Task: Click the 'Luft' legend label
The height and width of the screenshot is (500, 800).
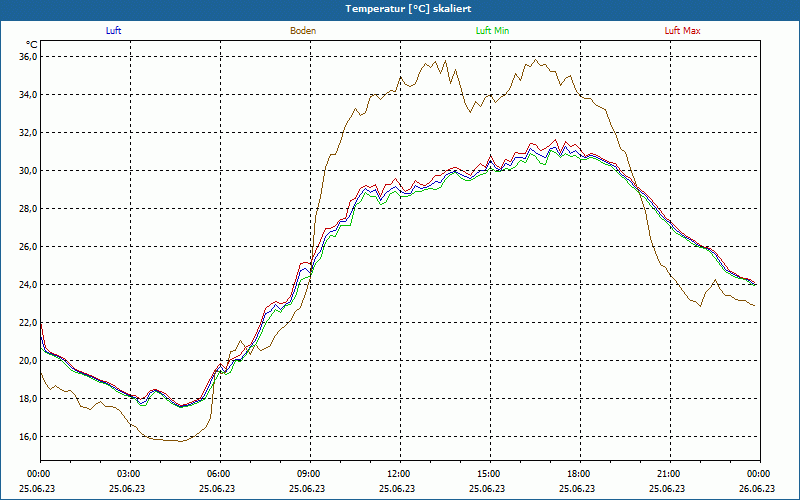Action: point(113,31)
